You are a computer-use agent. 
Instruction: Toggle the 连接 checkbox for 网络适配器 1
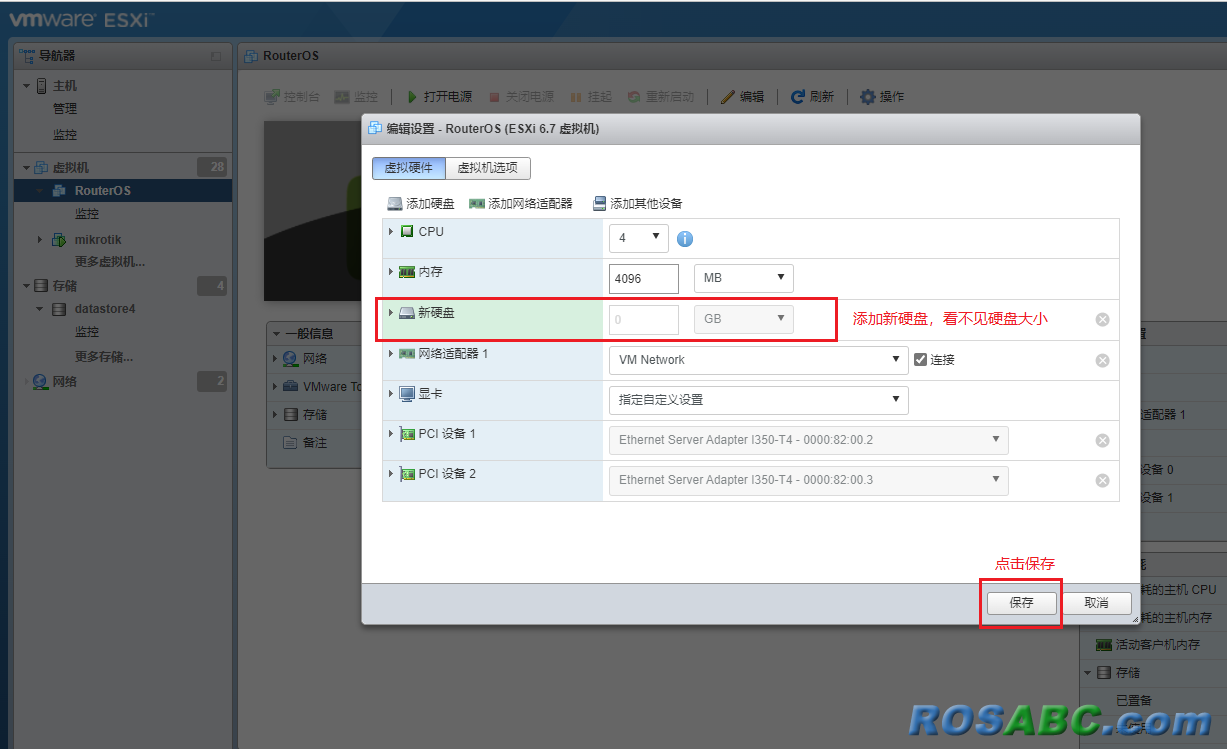pyautogui.click(x=921, y=360)
